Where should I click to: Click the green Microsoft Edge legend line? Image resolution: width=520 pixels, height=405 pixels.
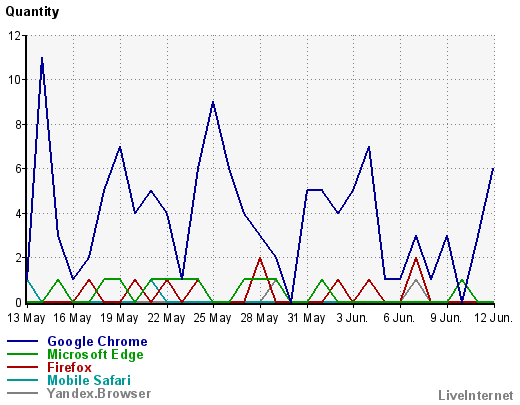click(22, 354)
